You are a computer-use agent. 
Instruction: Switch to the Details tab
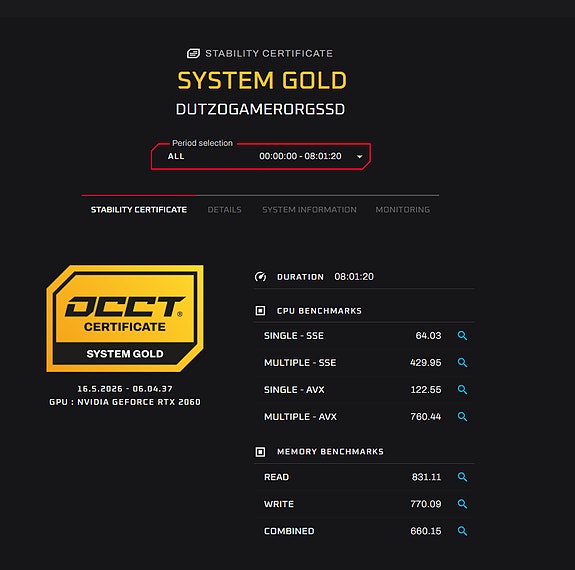click(x=224, y=210)
